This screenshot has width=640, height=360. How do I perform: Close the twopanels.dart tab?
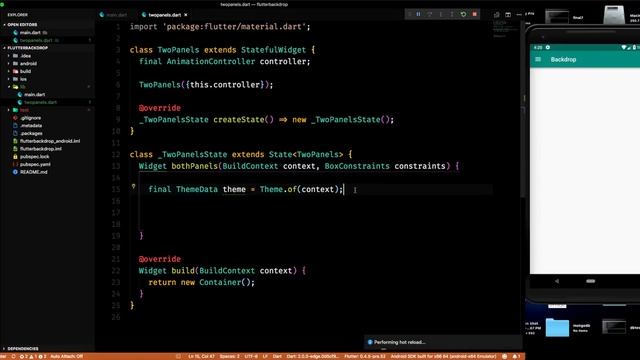[186, 15]
